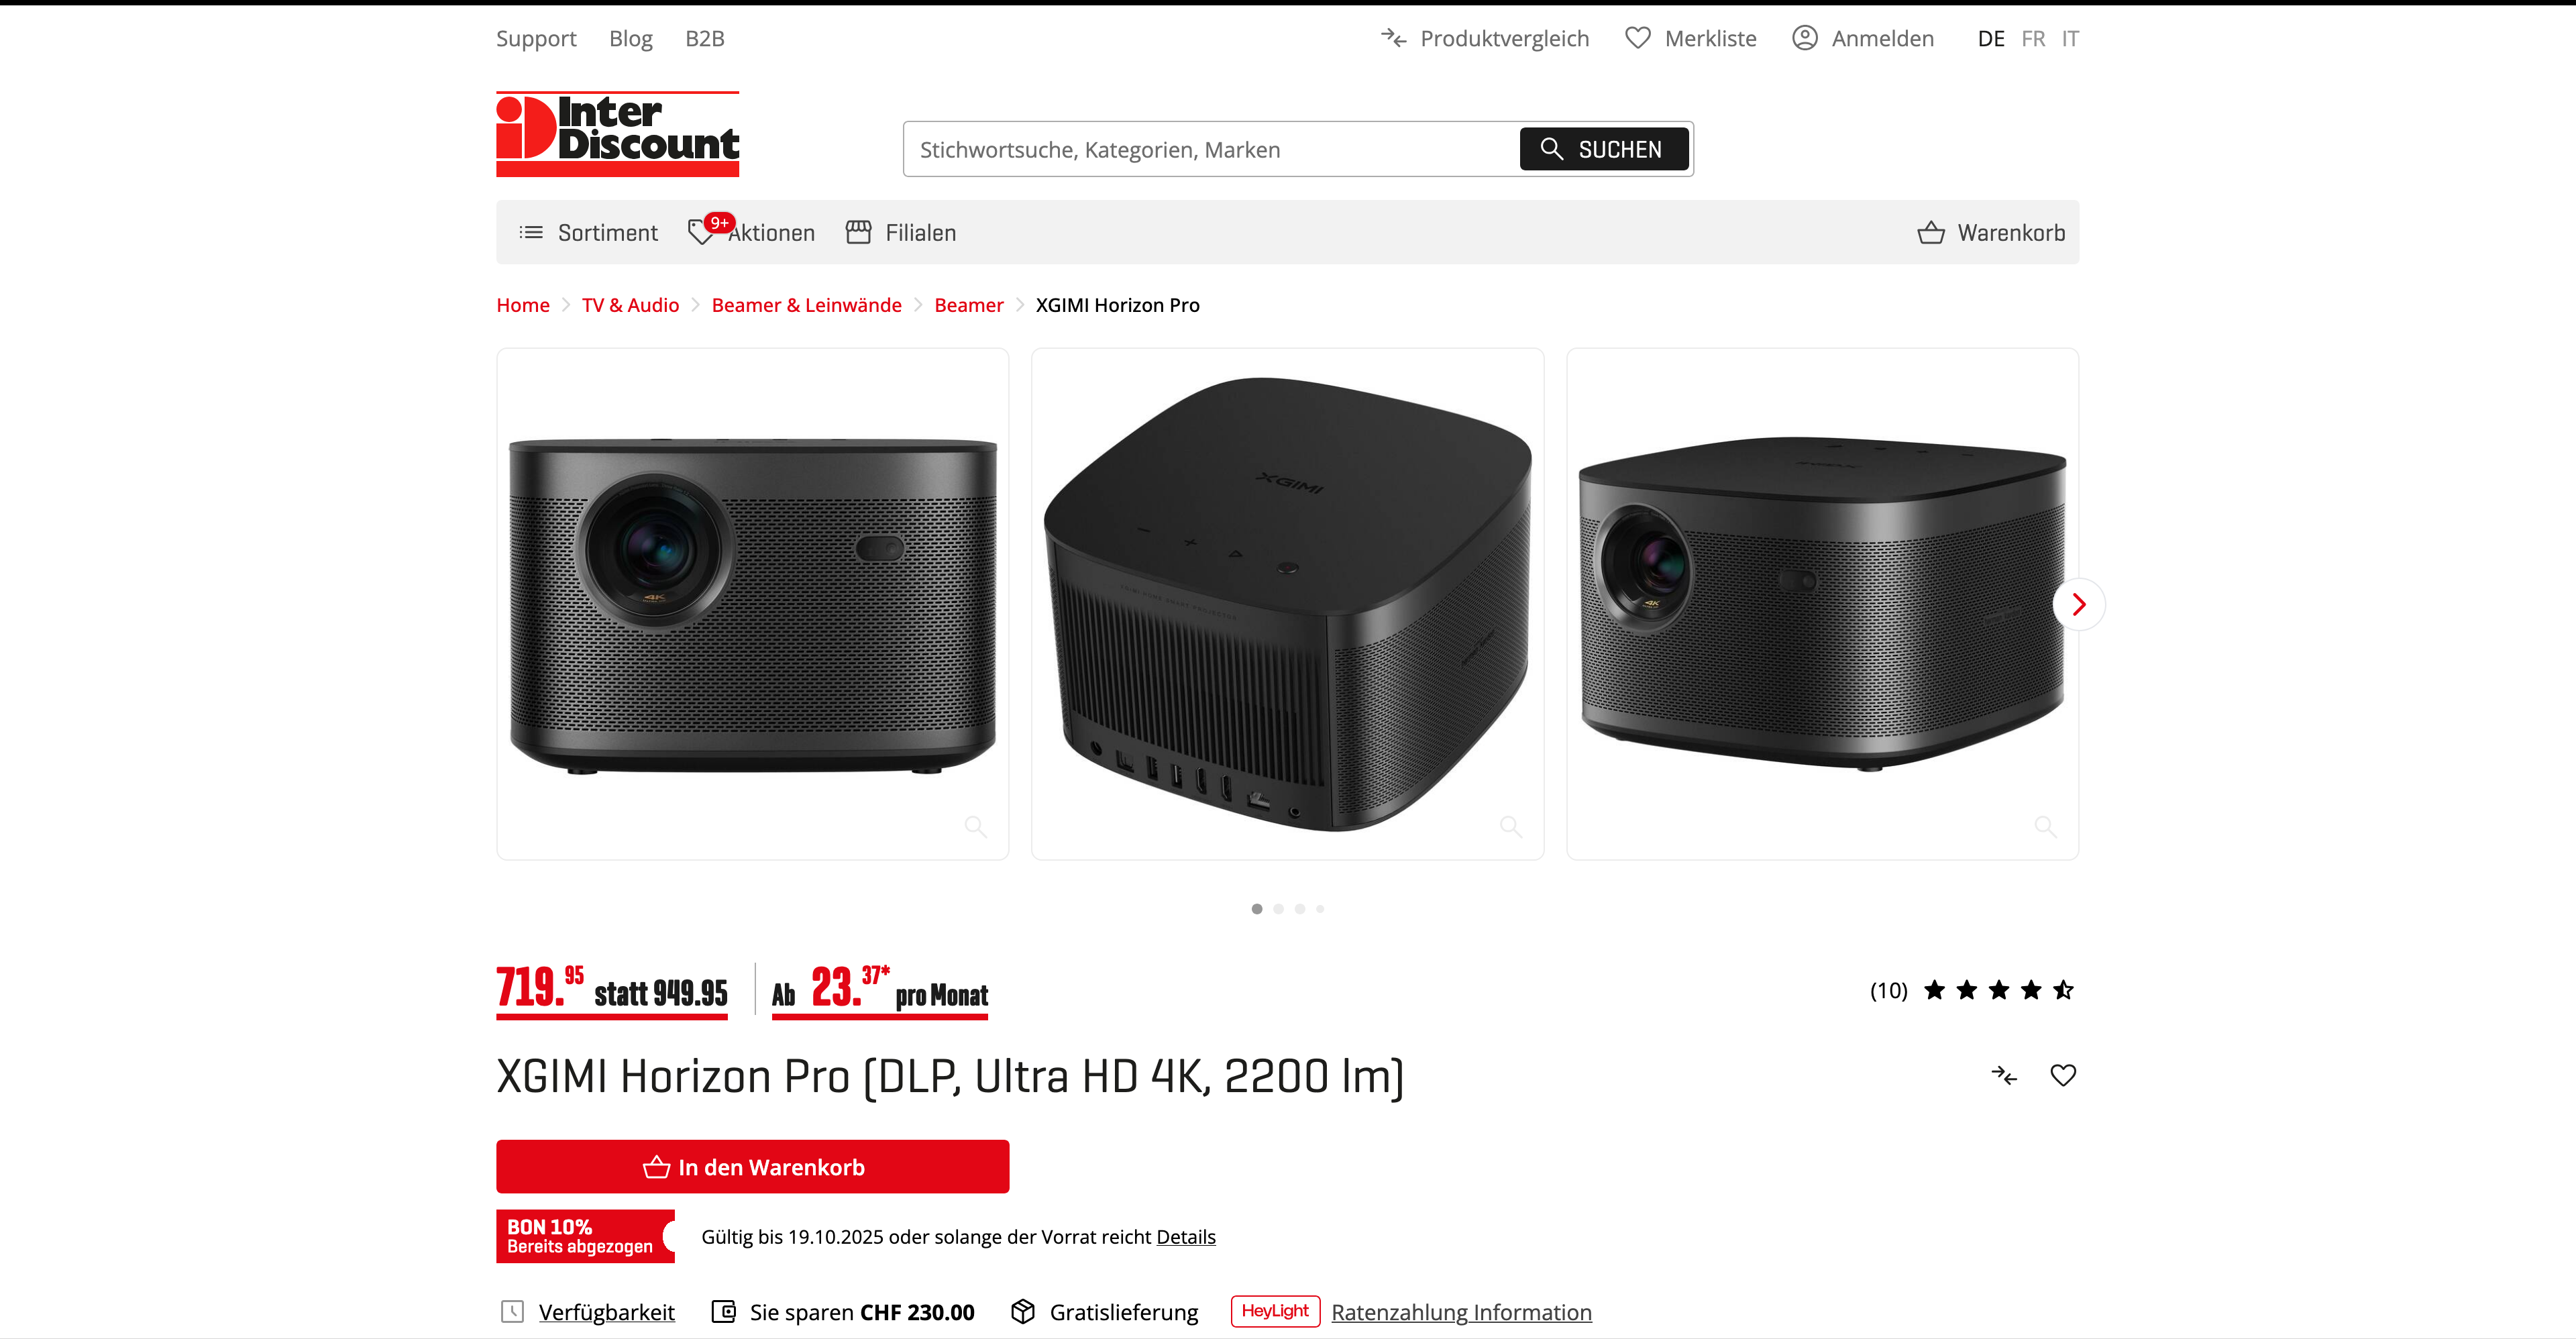Switch language to IT
2576x1339 pixels.
pos(2069,38)
